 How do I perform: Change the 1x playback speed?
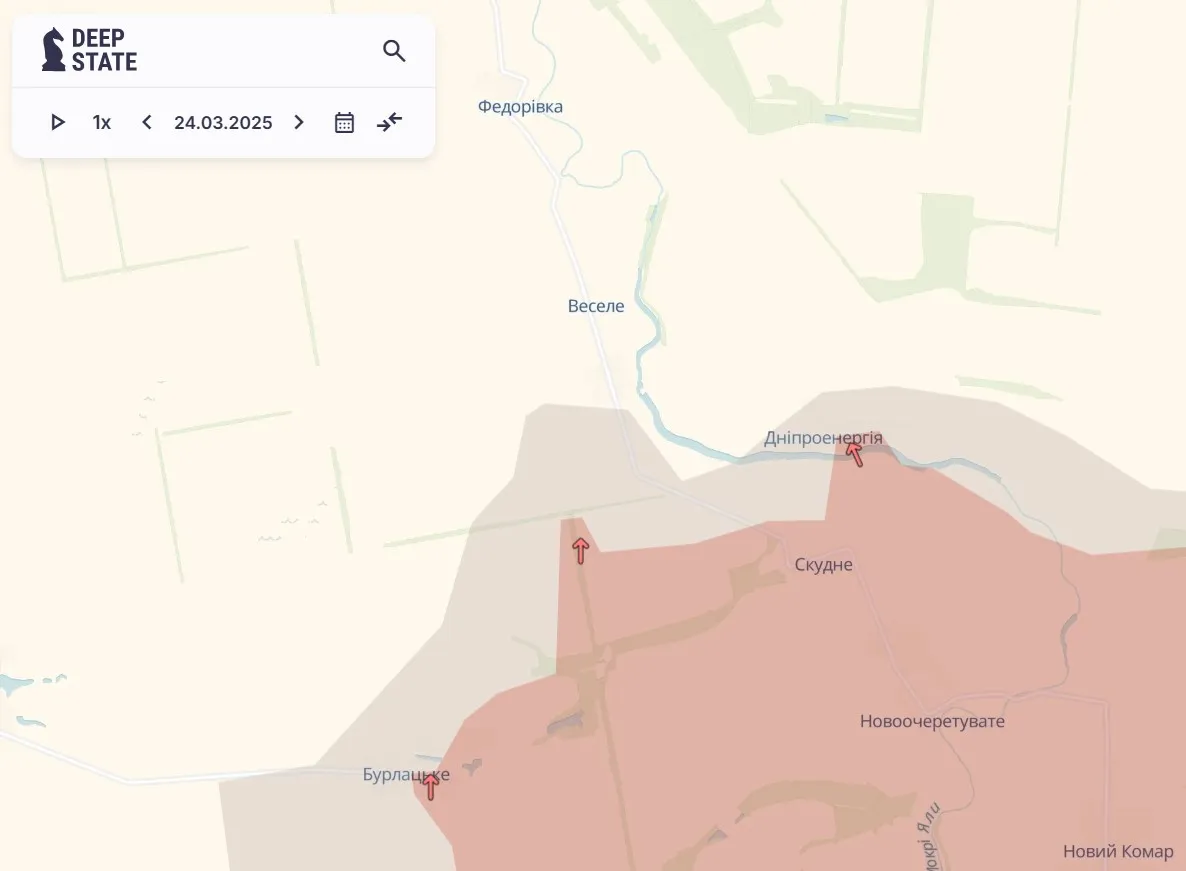[101, 122]
